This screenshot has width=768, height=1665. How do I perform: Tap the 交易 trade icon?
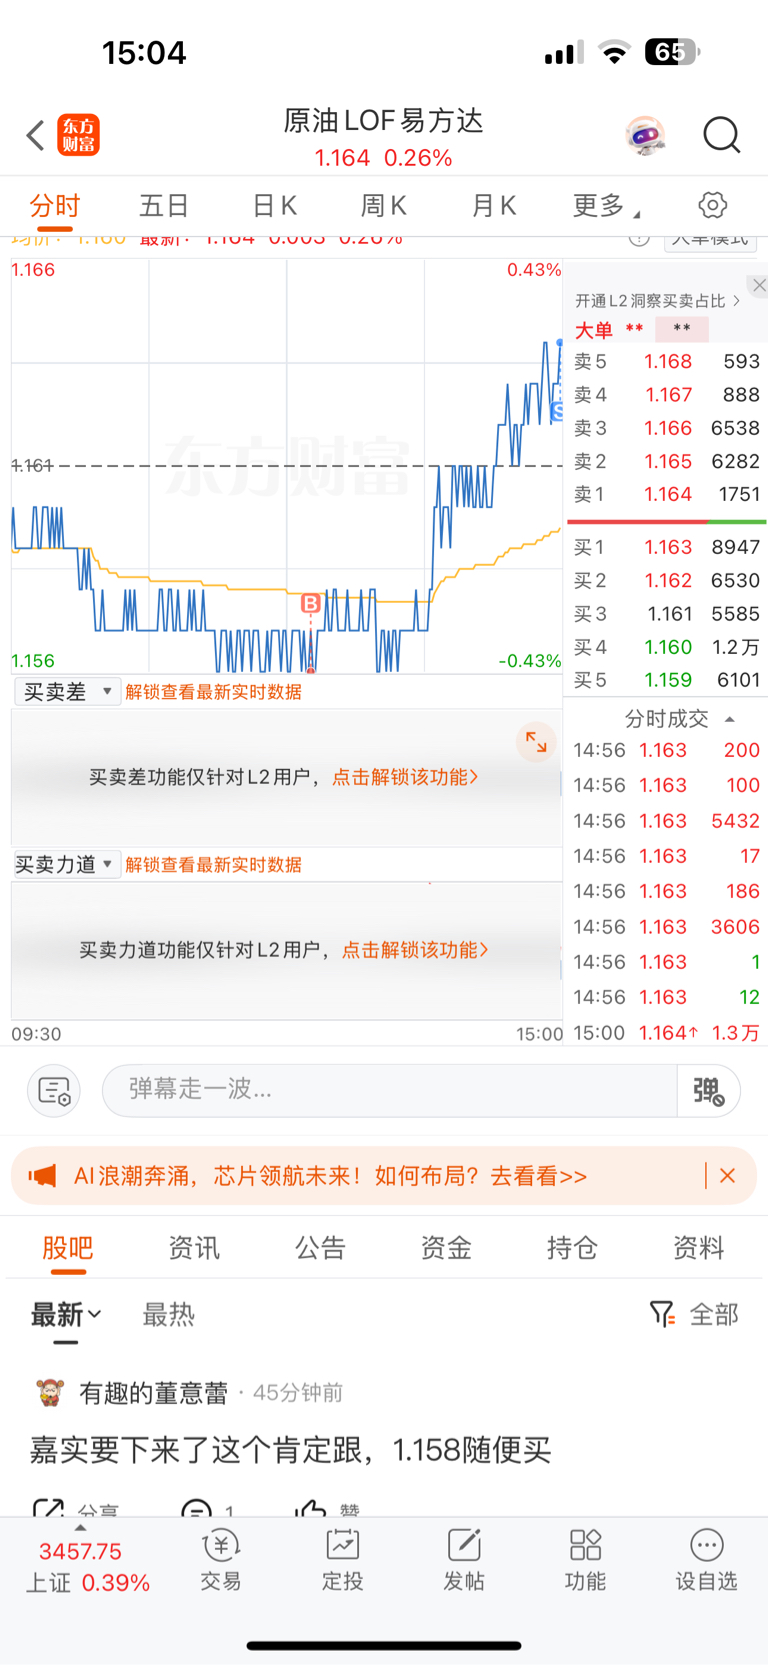(x=221, y=1560)
